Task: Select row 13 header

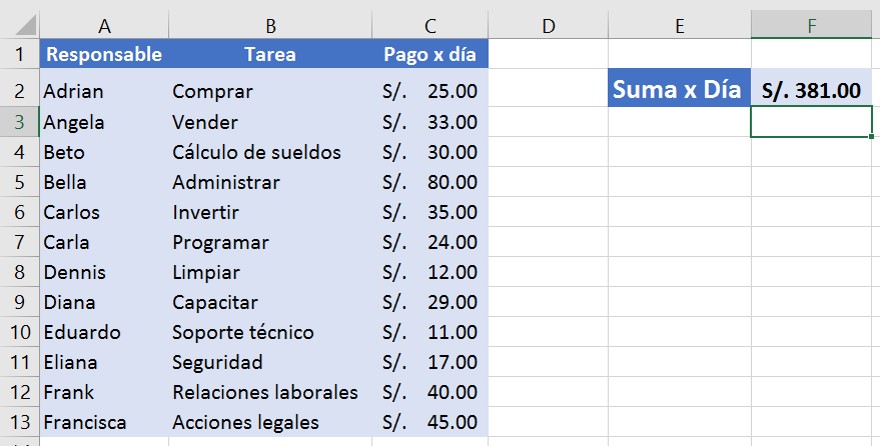Action: tap(20, 422)
